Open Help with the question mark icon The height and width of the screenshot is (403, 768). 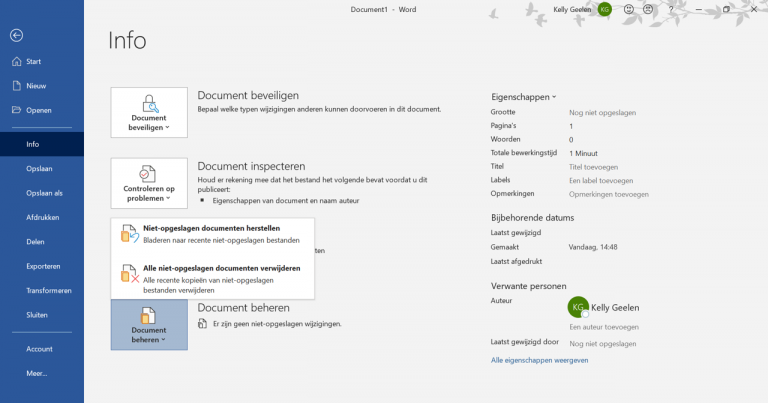tap(671, 9)
